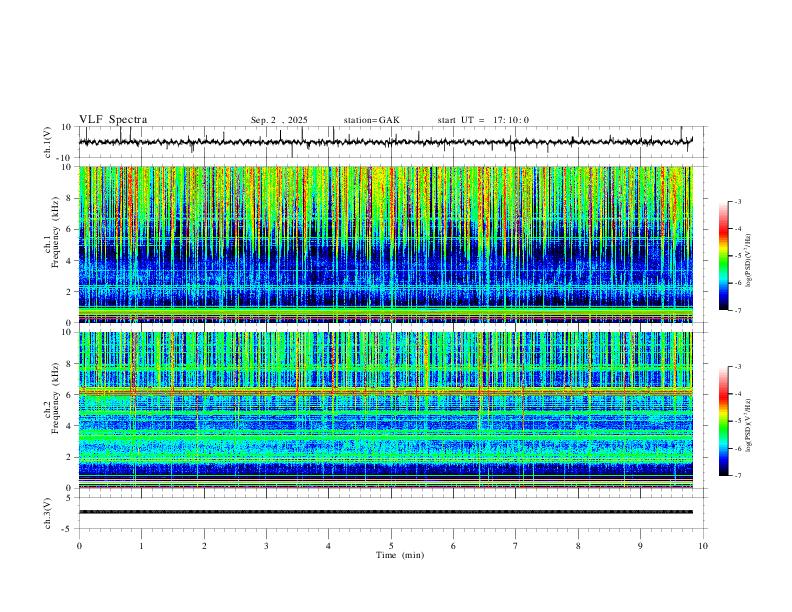Screen dimensions: 792x612
Task: Click the 'start UT = 17:10:0' text
Action: [483, 120]
